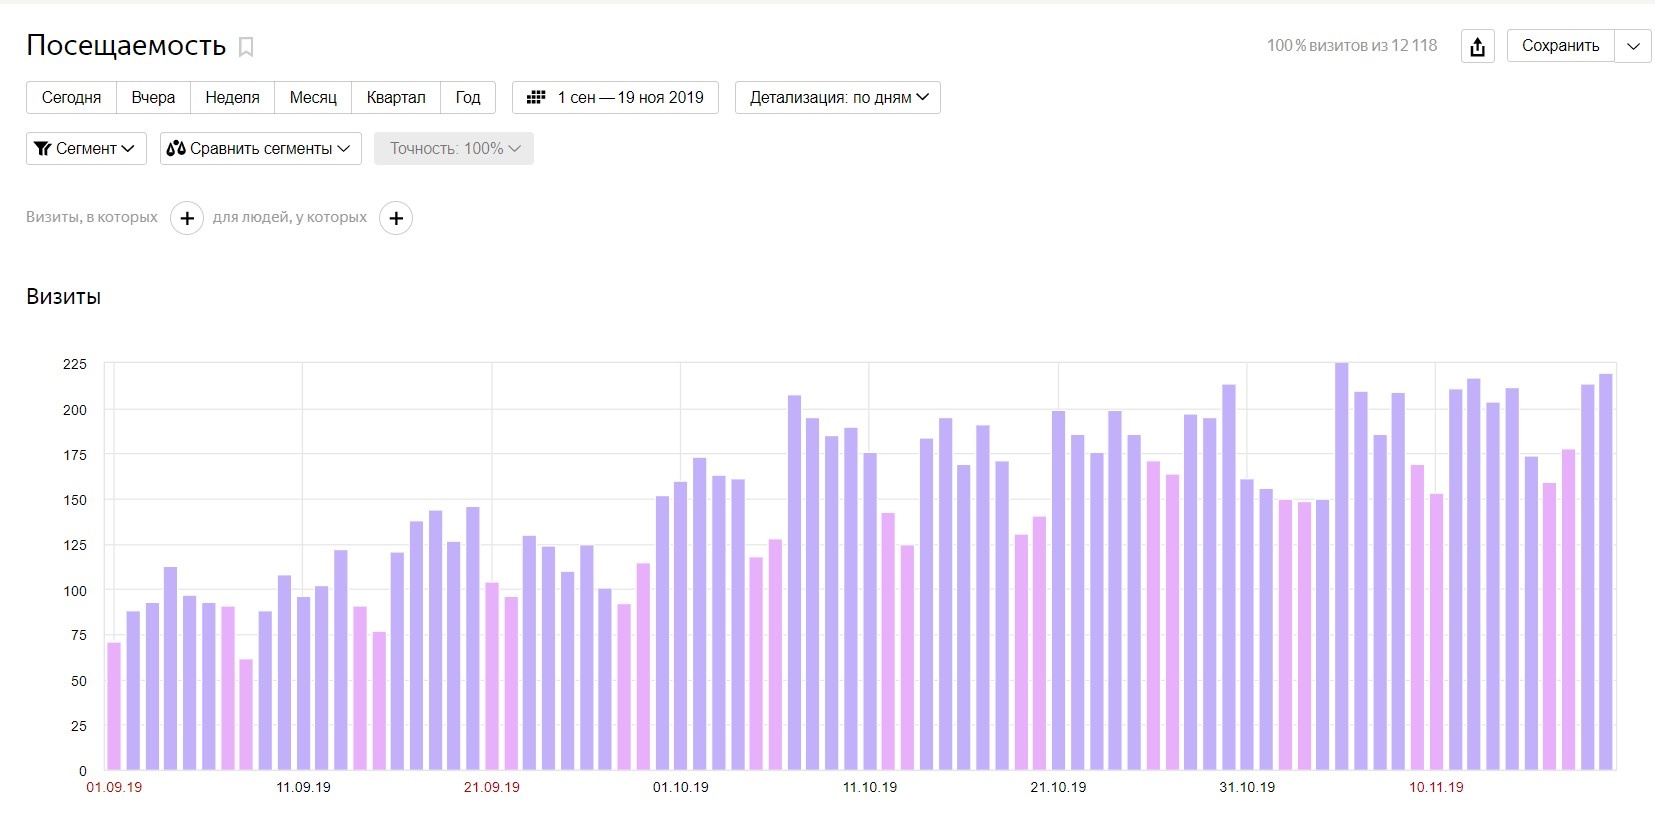This screenshot has width=1655, height=827.
Task: Click the 31.10.19 axis date
Action: point(1247,787)
